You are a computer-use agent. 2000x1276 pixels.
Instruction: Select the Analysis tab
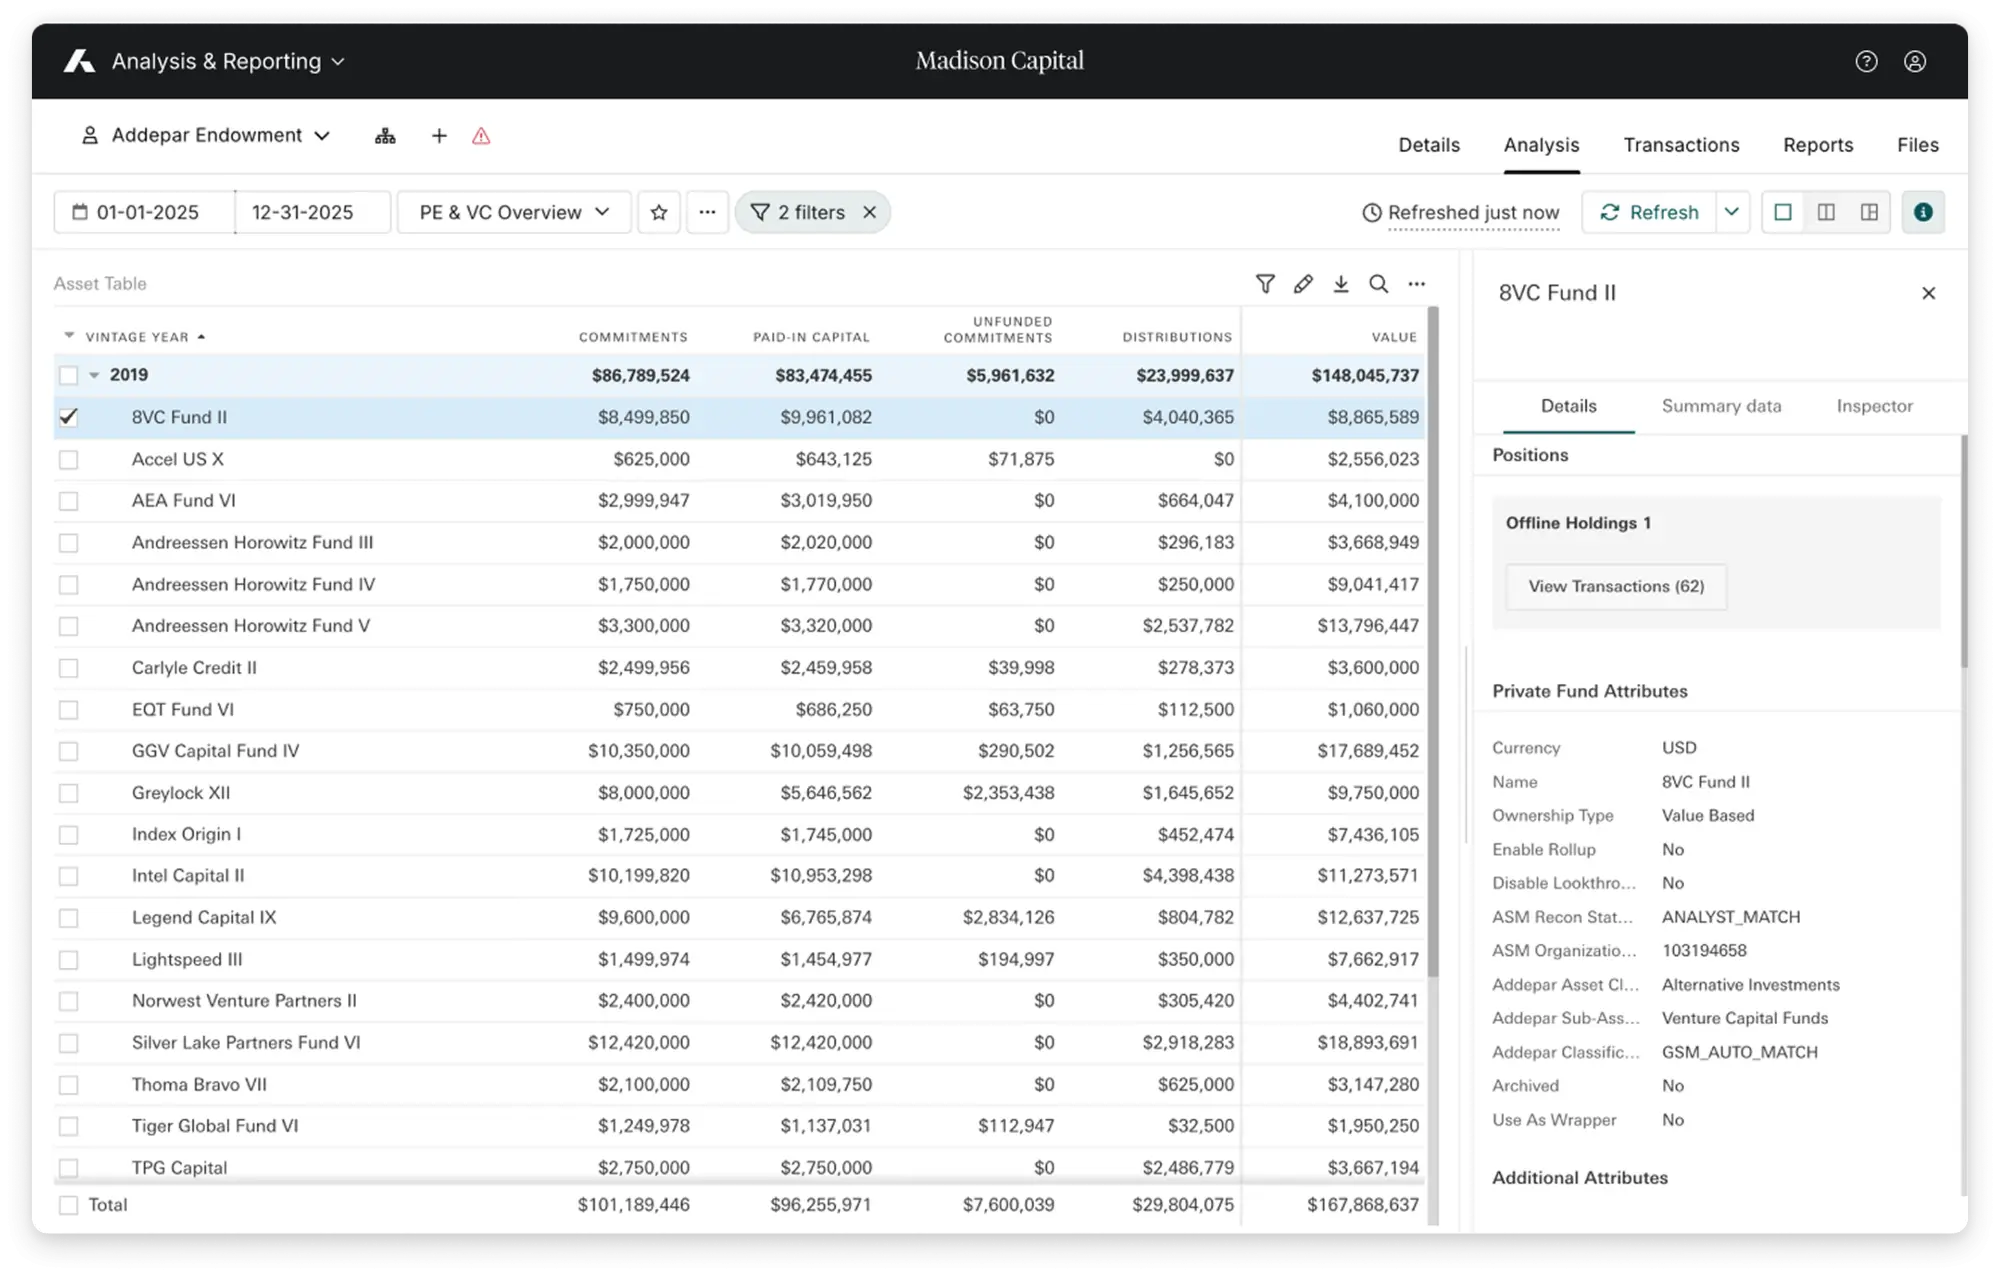point(1541,145)
